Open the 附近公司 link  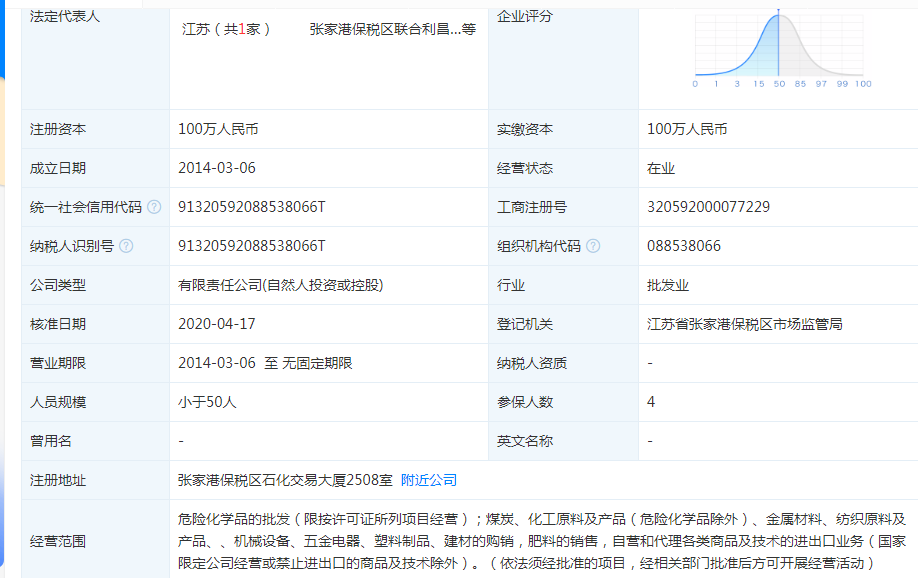pos(429,480)
